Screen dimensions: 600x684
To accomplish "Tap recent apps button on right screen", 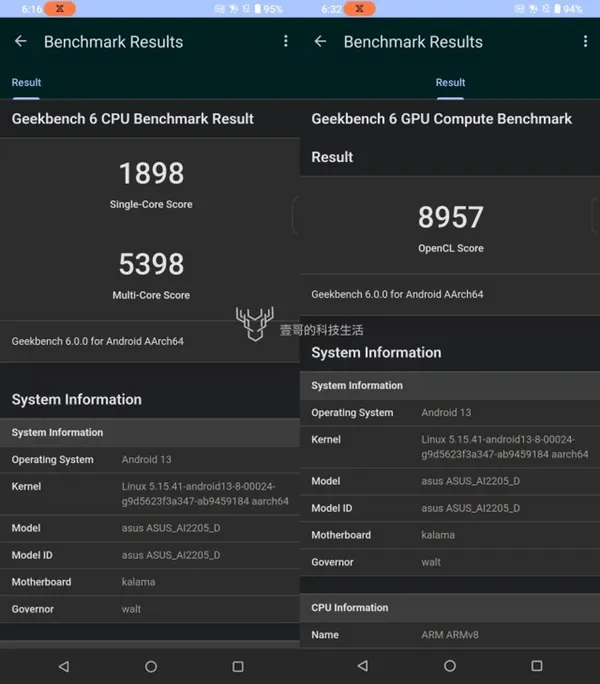I will pos(537,665).
